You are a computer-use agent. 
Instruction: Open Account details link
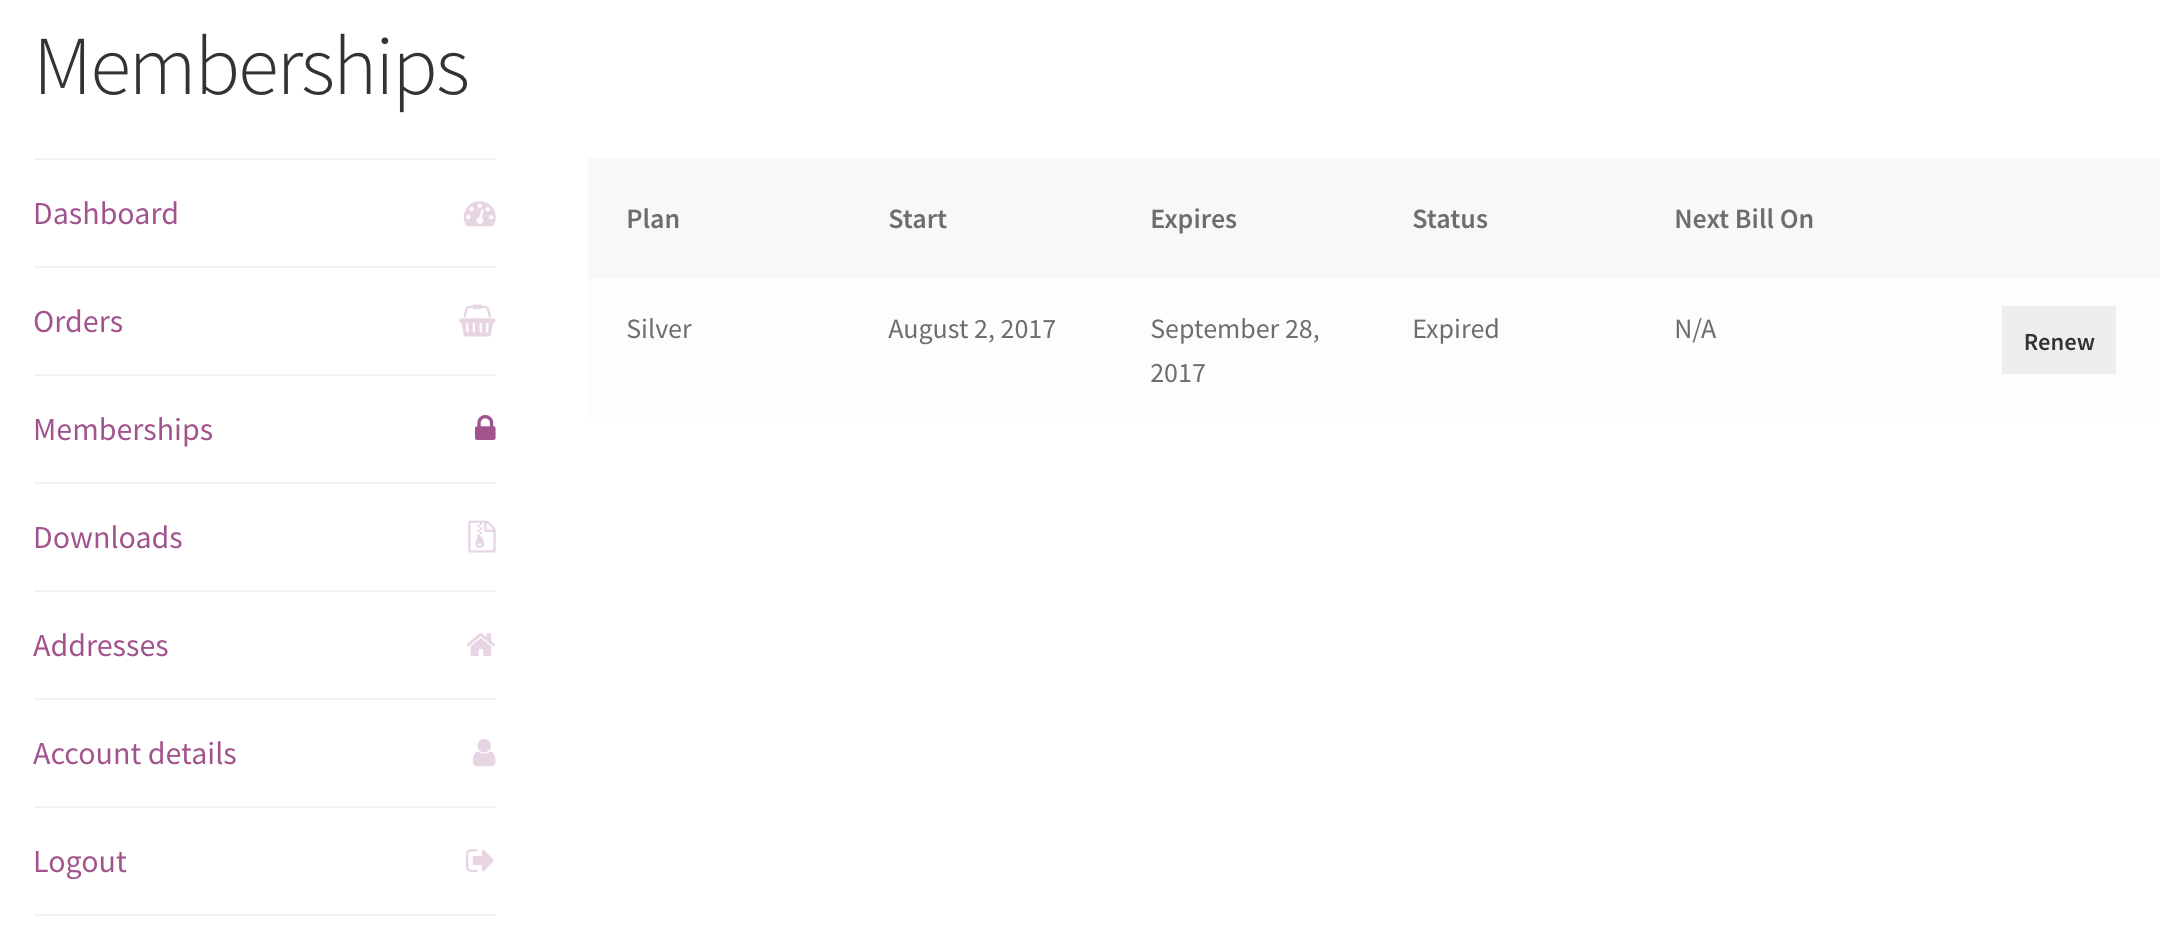click(x=135, y=754)
